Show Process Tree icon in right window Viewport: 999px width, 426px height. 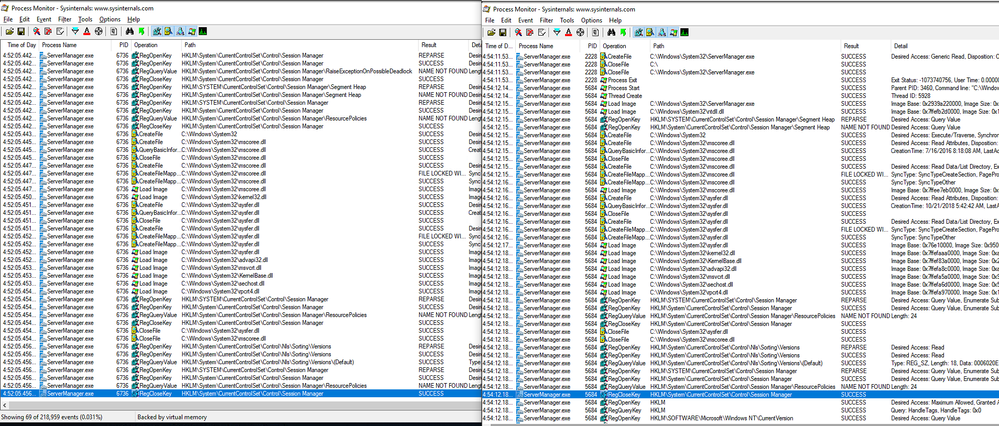[595, 31]
